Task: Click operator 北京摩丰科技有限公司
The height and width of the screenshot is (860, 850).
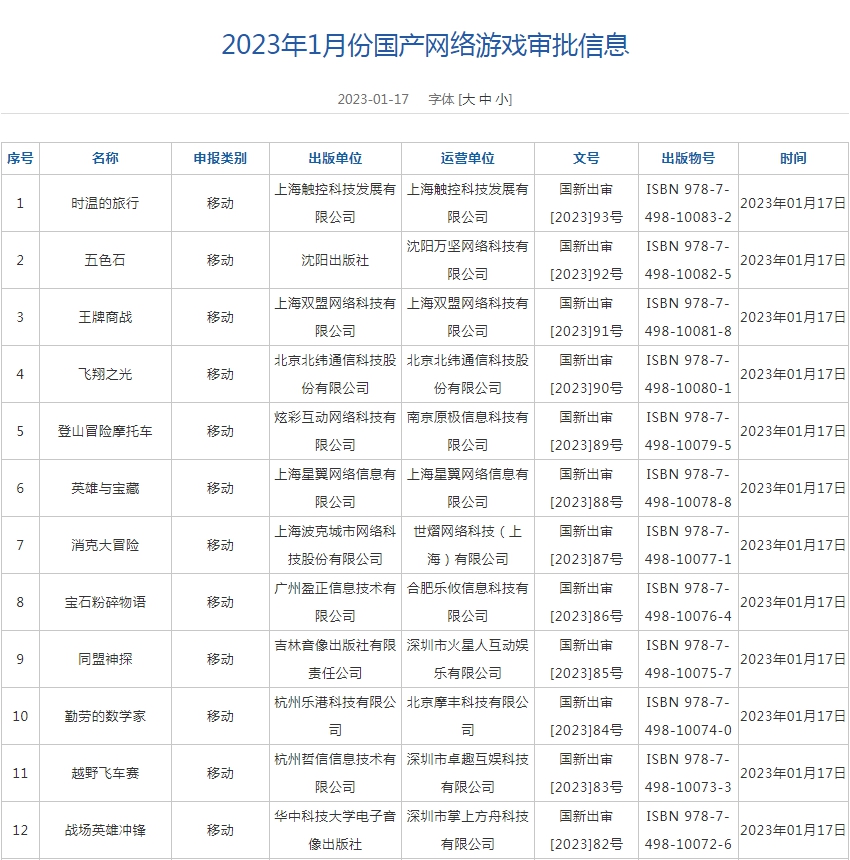Action: tap(468, 717)
